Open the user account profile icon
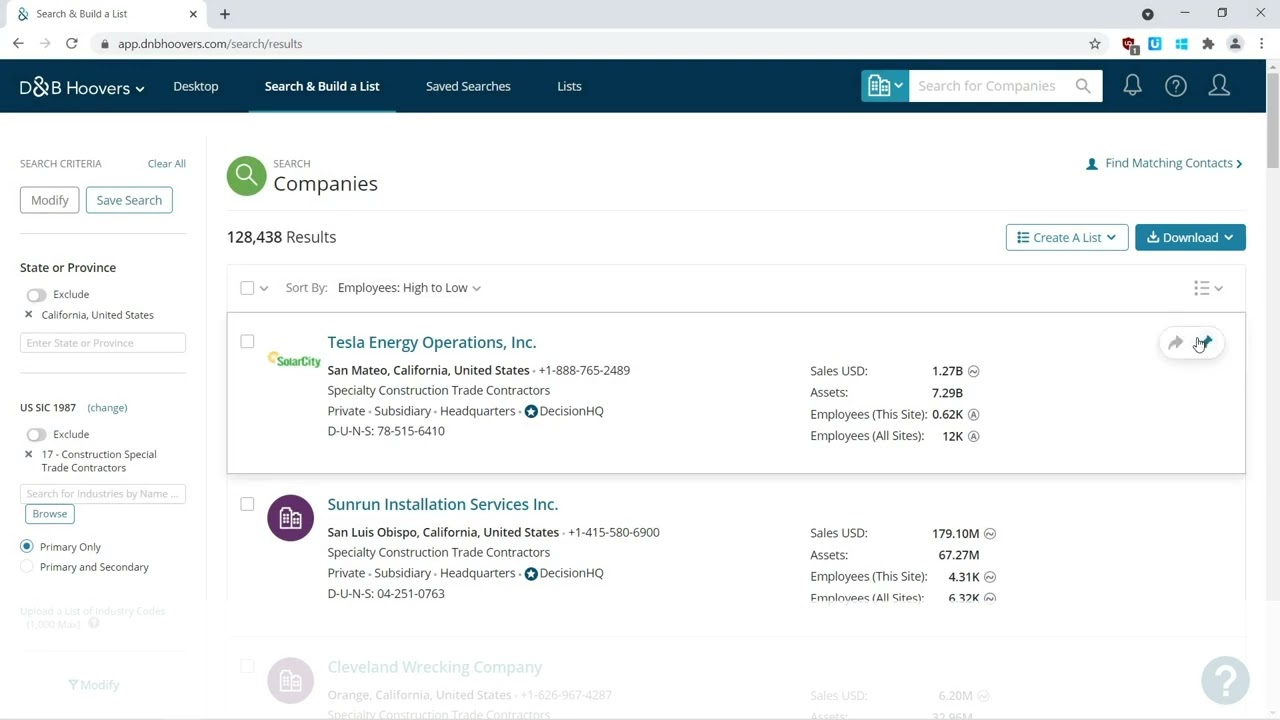The image size is (1280, 720). [x=1219, y=86]
